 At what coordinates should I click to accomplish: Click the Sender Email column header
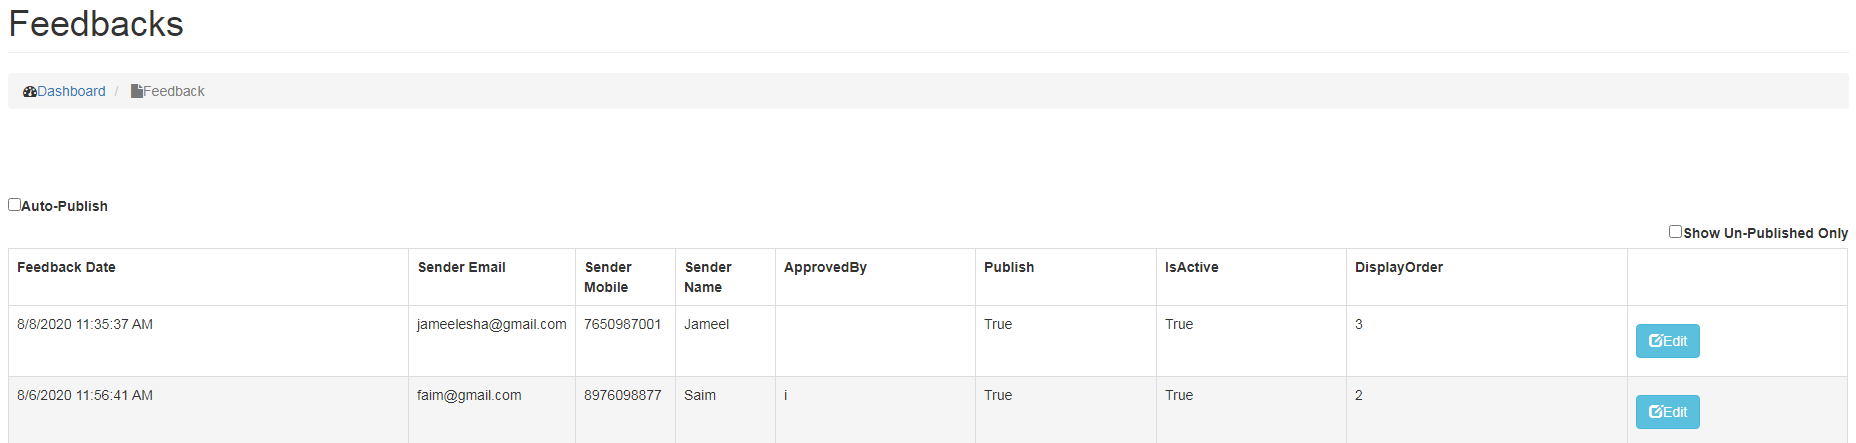pyautogui.click(x=462, y=267)
